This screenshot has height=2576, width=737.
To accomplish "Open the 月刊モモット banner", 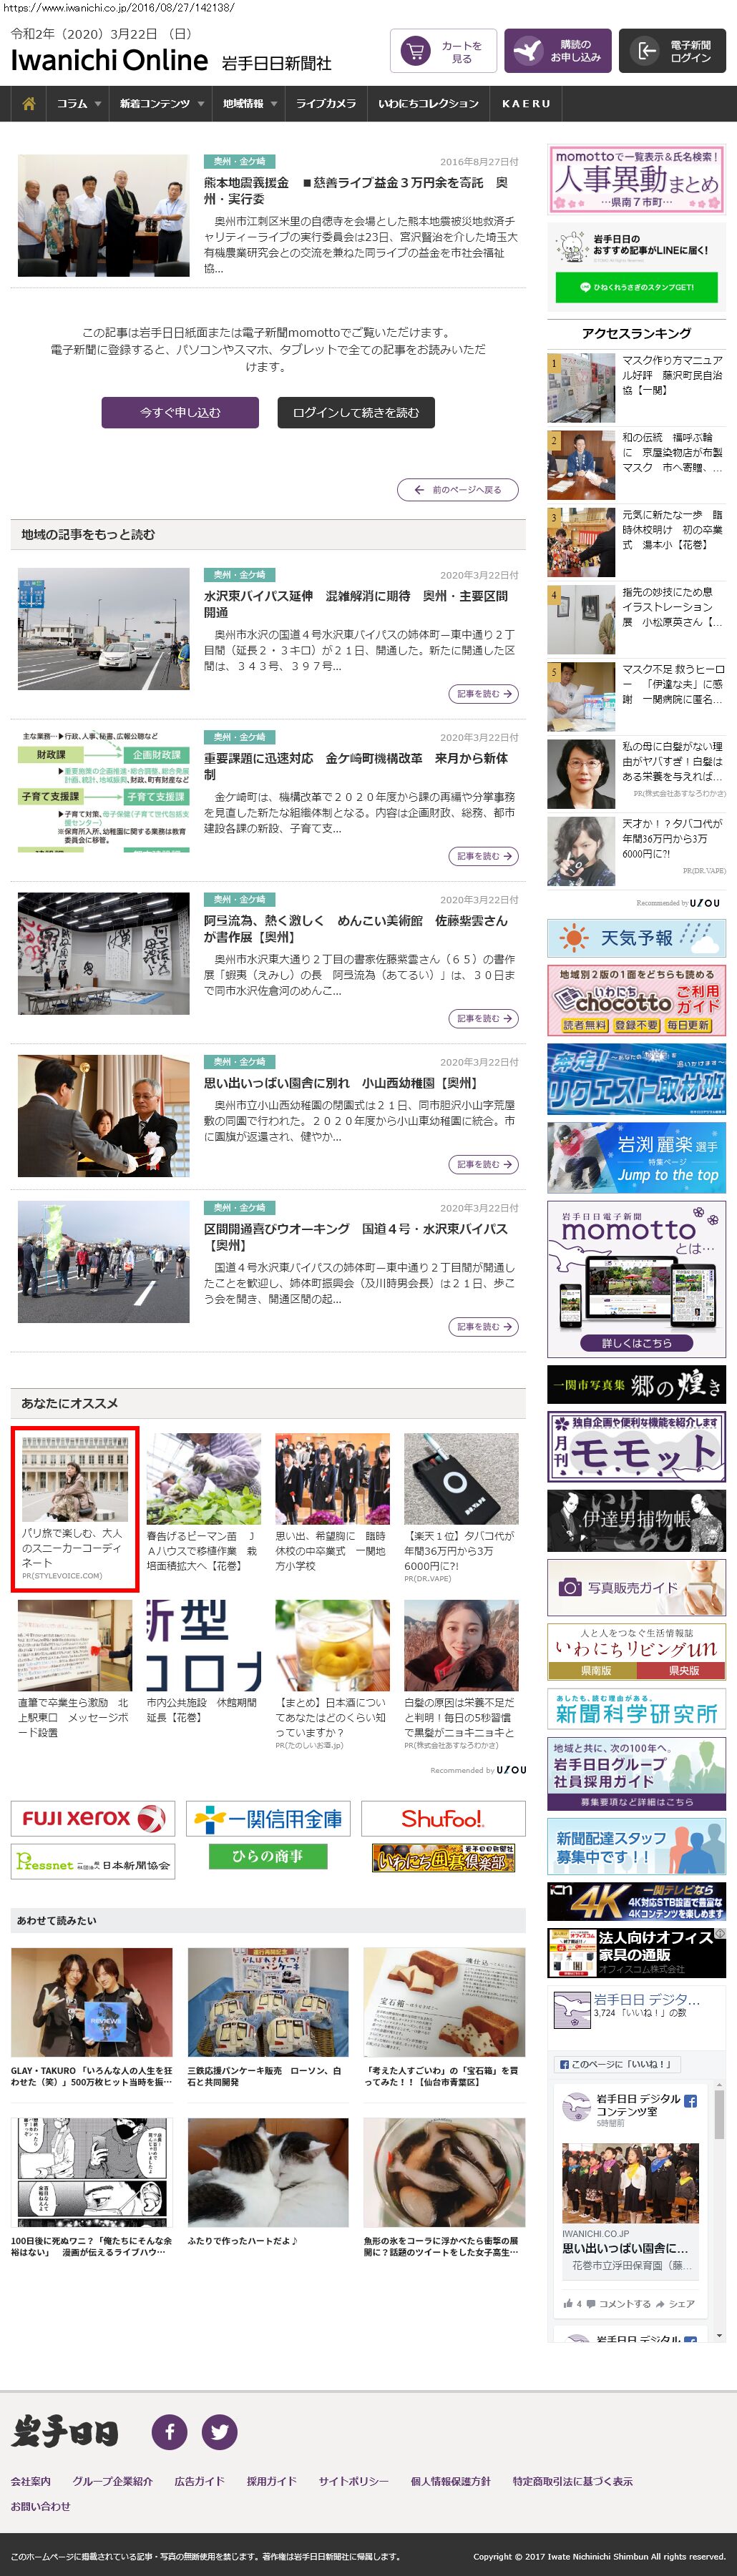I will coord(636,1447).
